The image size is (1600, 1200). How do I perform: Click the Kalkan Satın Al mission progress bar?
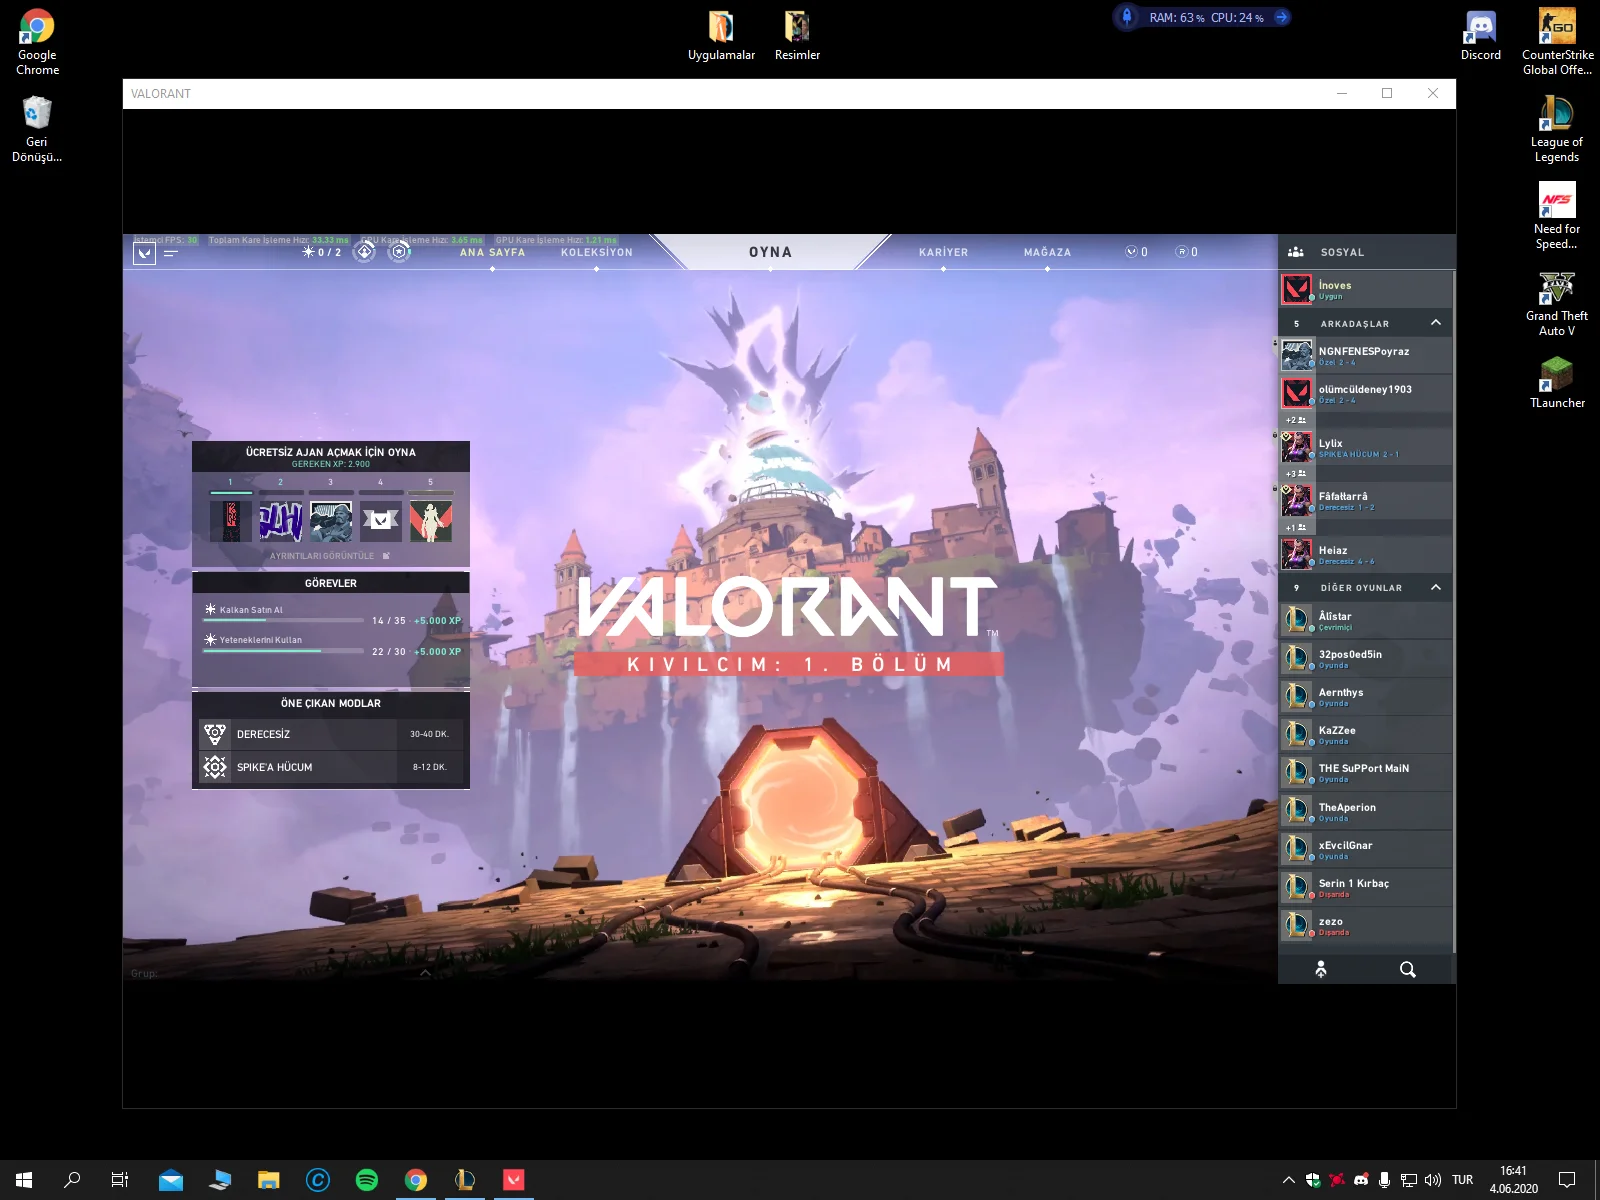(x=283, y=621)
